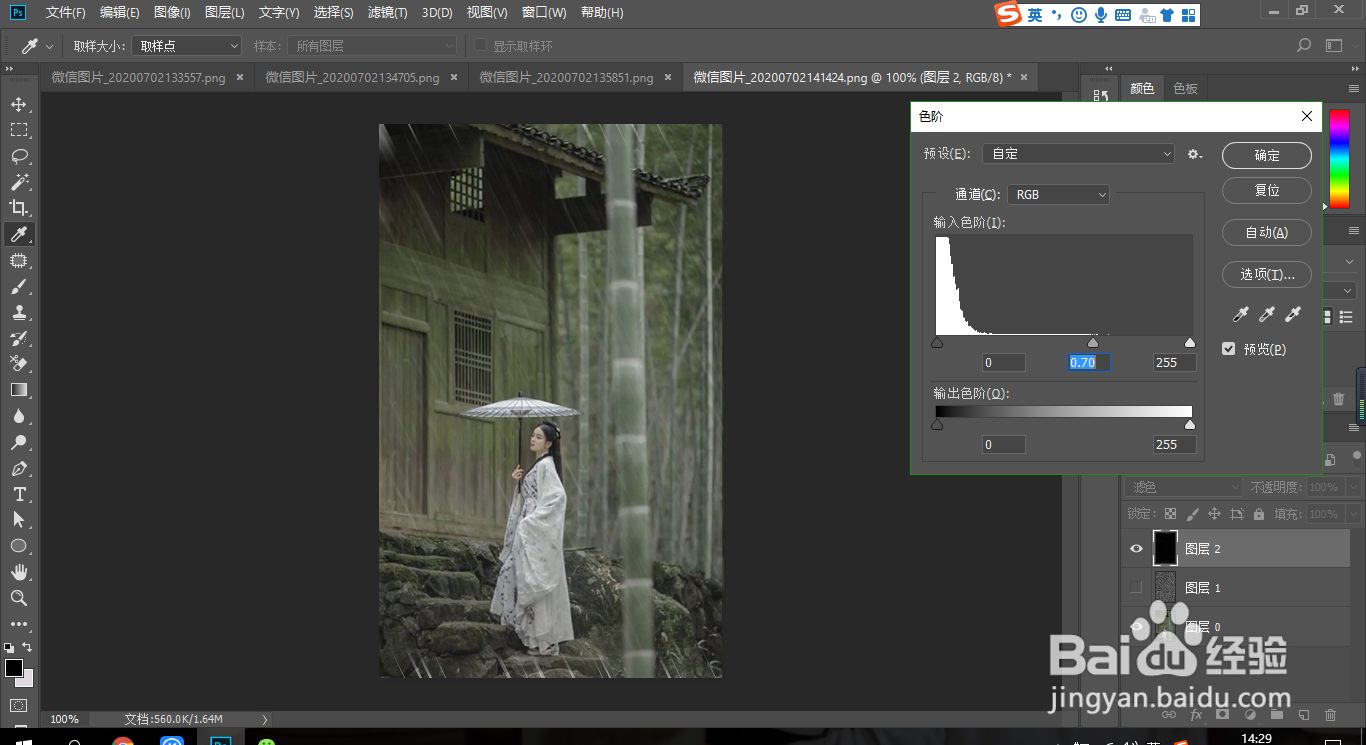Click the input midtone gray slider
The height and width of the screenshot is (745, 1366).
(x=1093, y=343)
